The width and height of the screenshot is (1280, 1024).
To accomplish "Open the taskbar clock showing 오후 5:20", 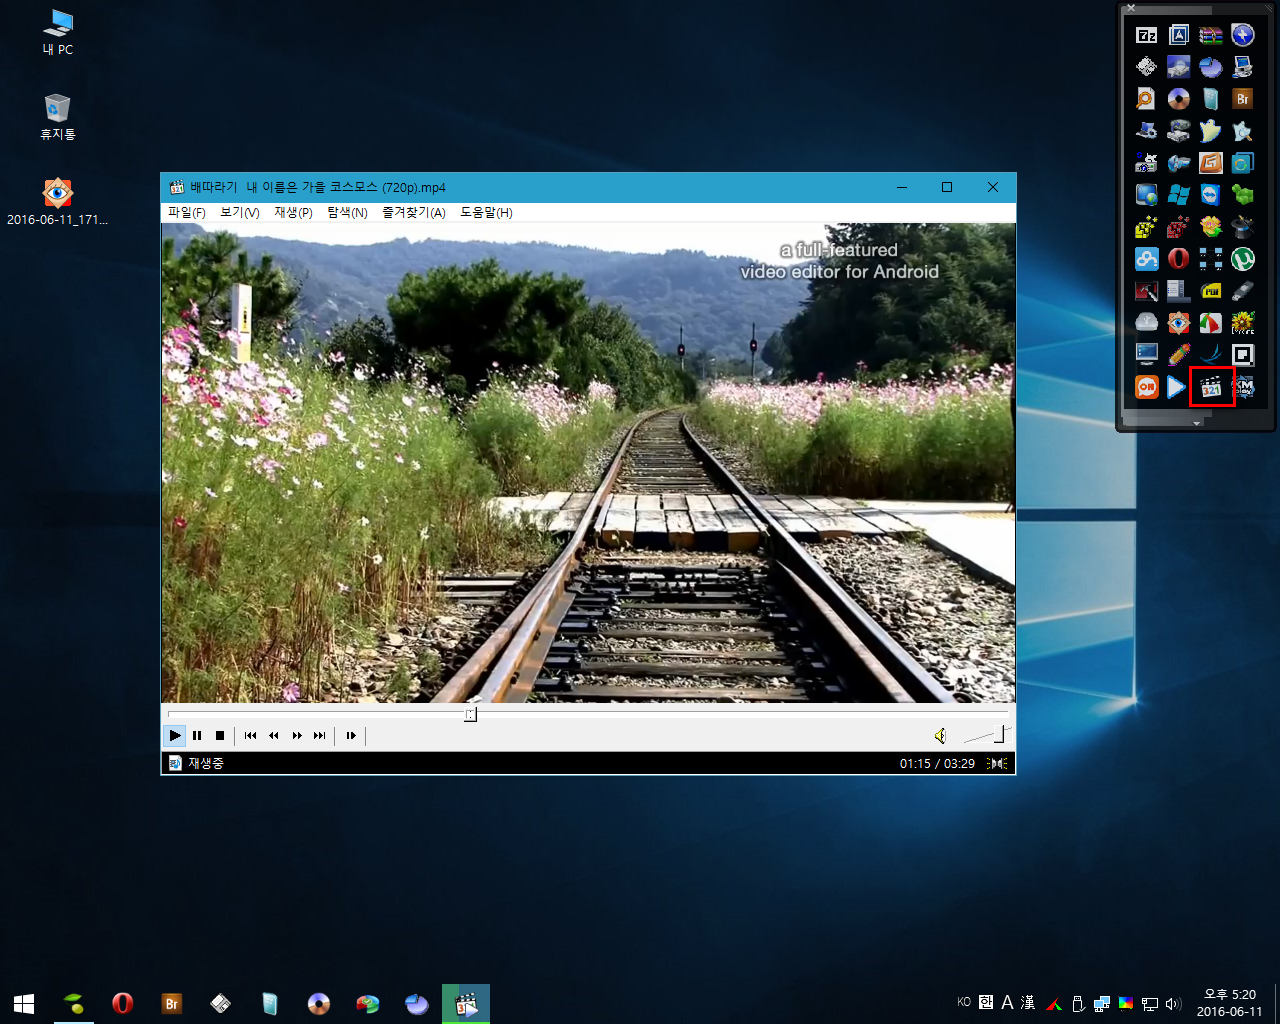I will coord(1230,1003).
